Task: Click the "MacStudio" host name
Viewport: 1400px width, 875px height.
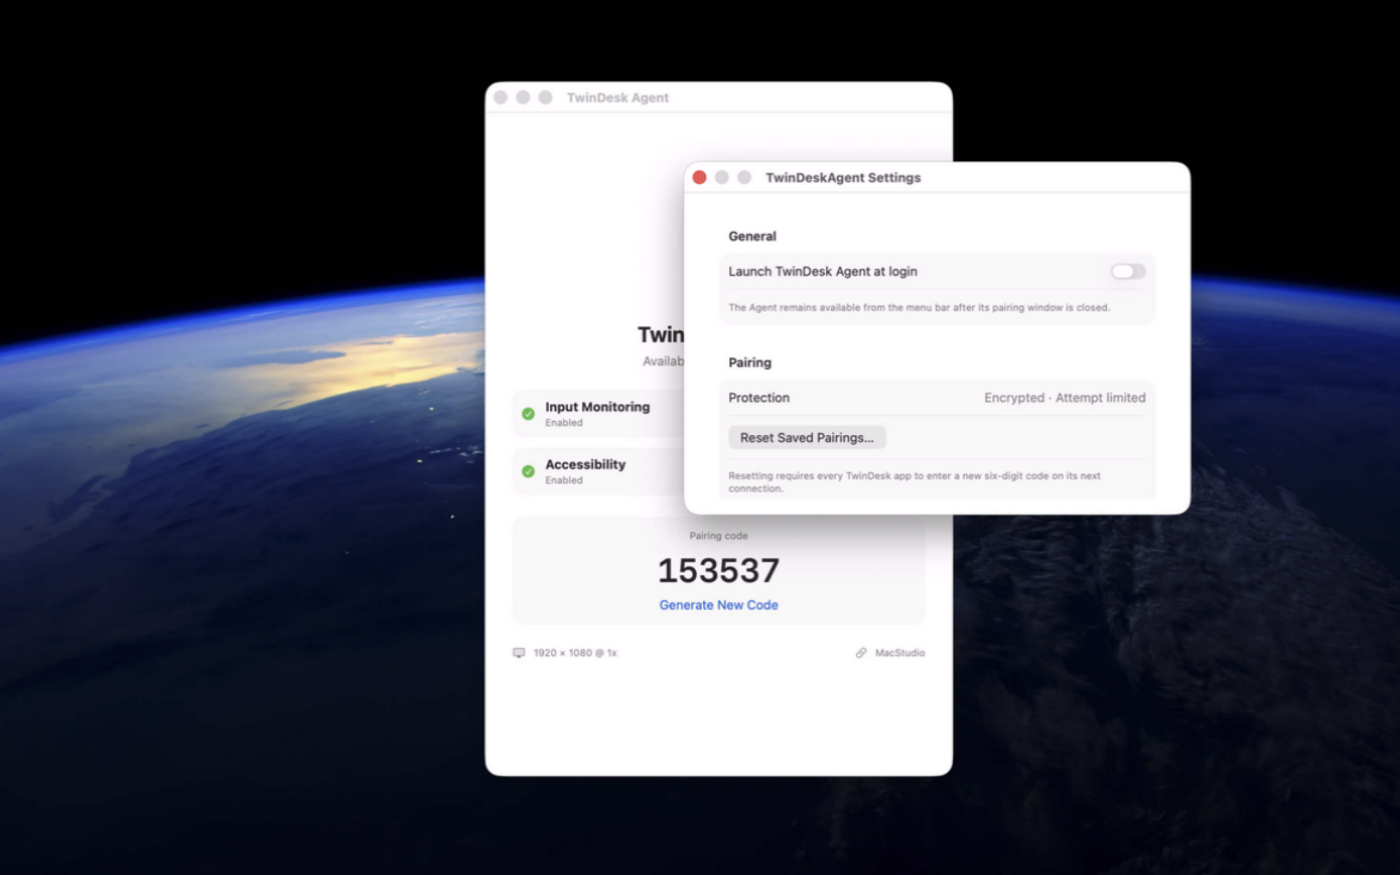Action: pyautogui.click(x=900, y=653)
